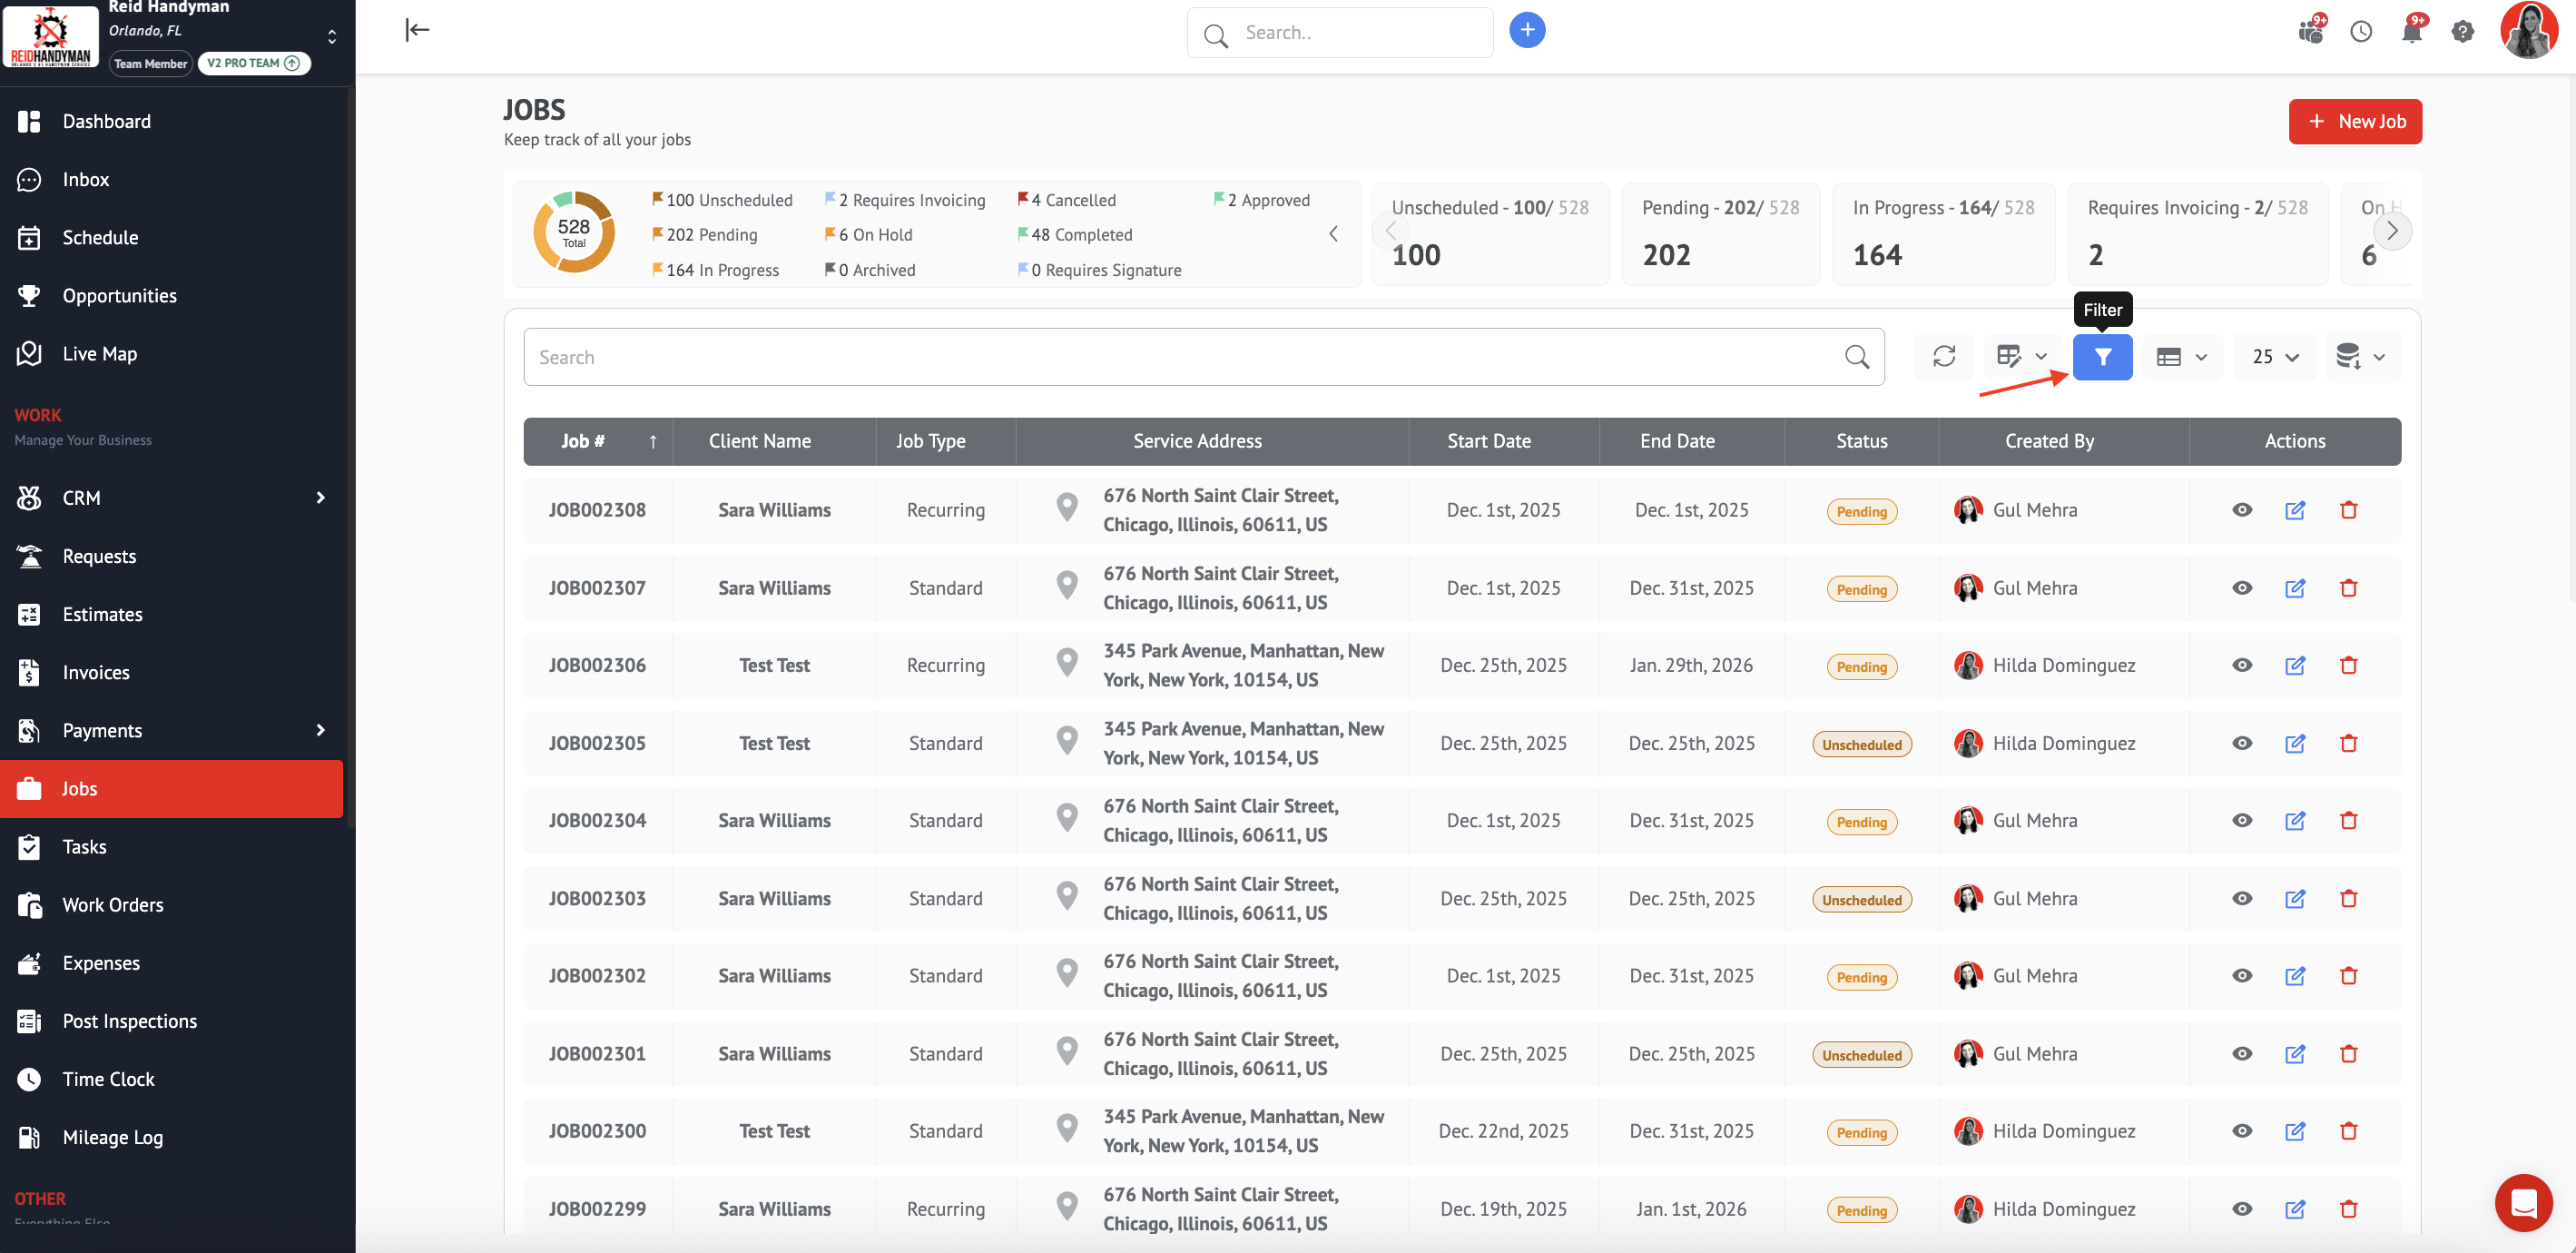This screenshot has width=2576, height=1253.
Task: Collapse sidebar with arrow icon
Action: [417, 30]
